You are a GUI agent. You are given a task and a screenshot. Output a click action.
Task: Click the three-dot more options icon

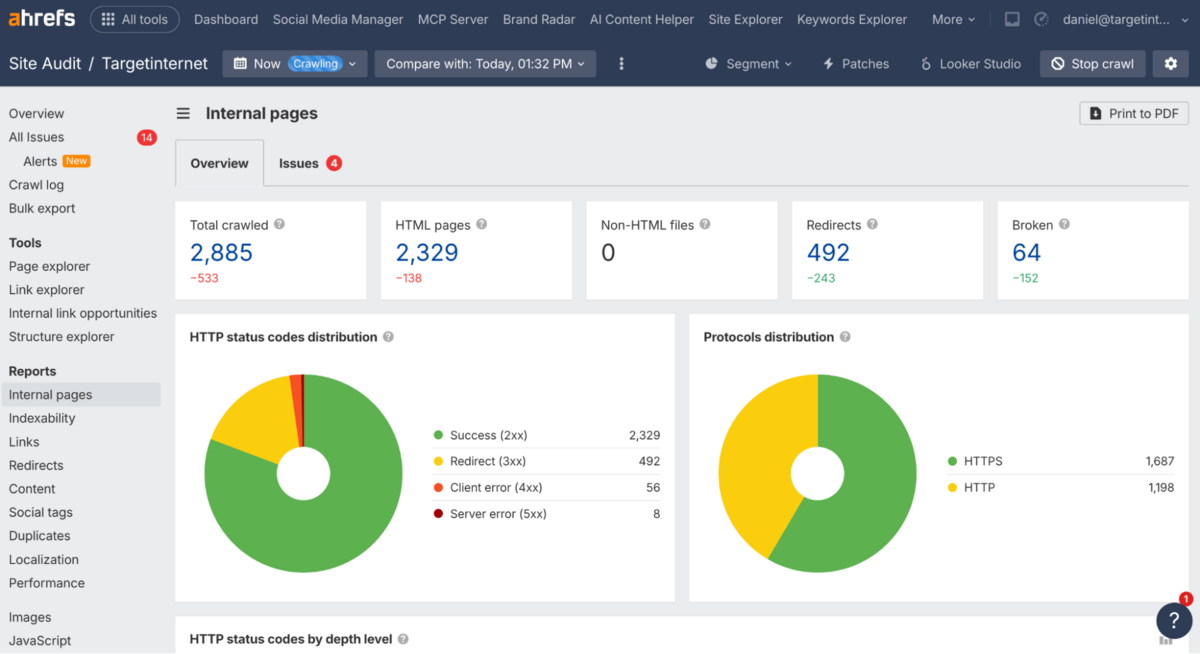coord(621,63)
